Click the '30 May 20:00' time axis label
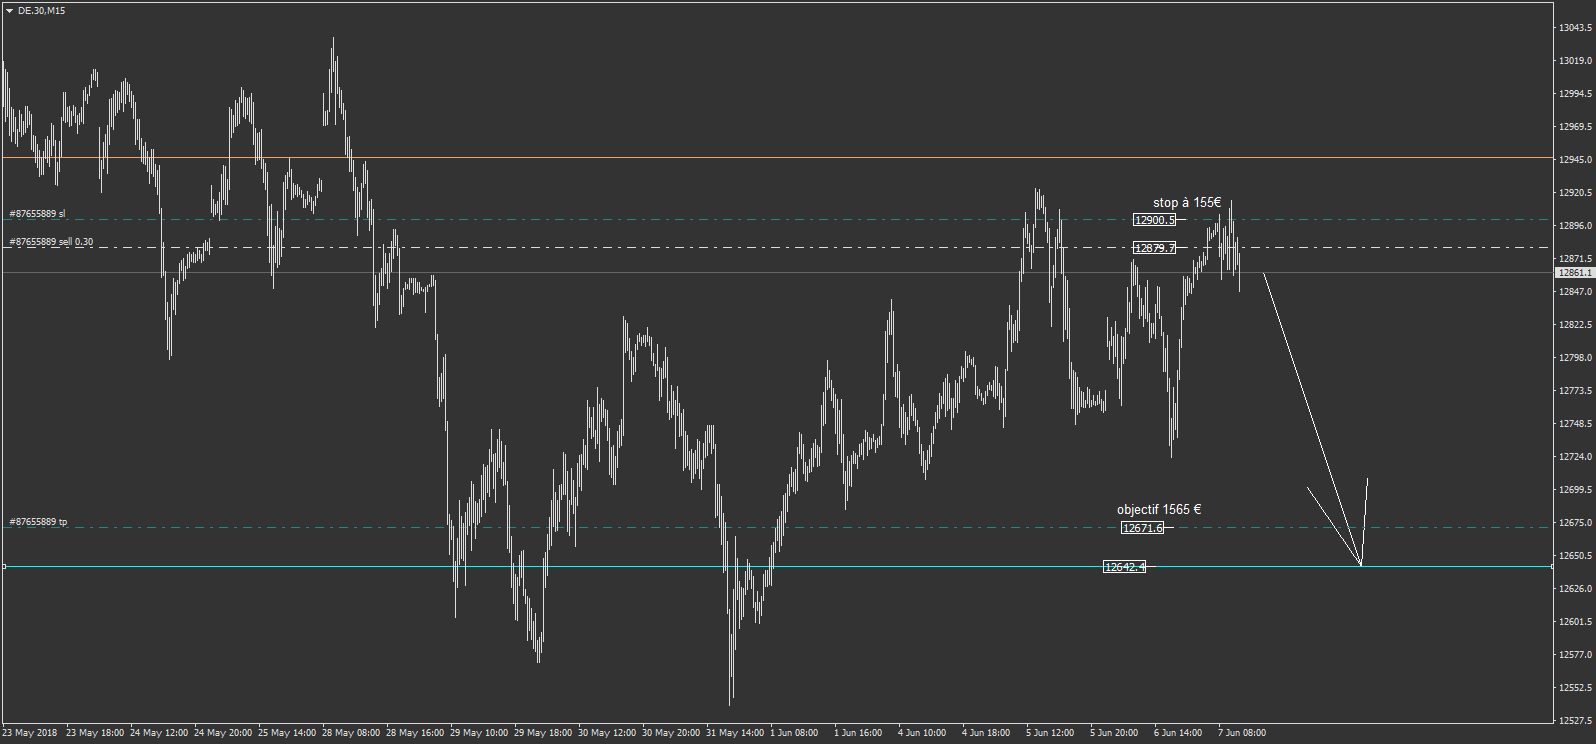1596x744 pixels. pos(671,733)
